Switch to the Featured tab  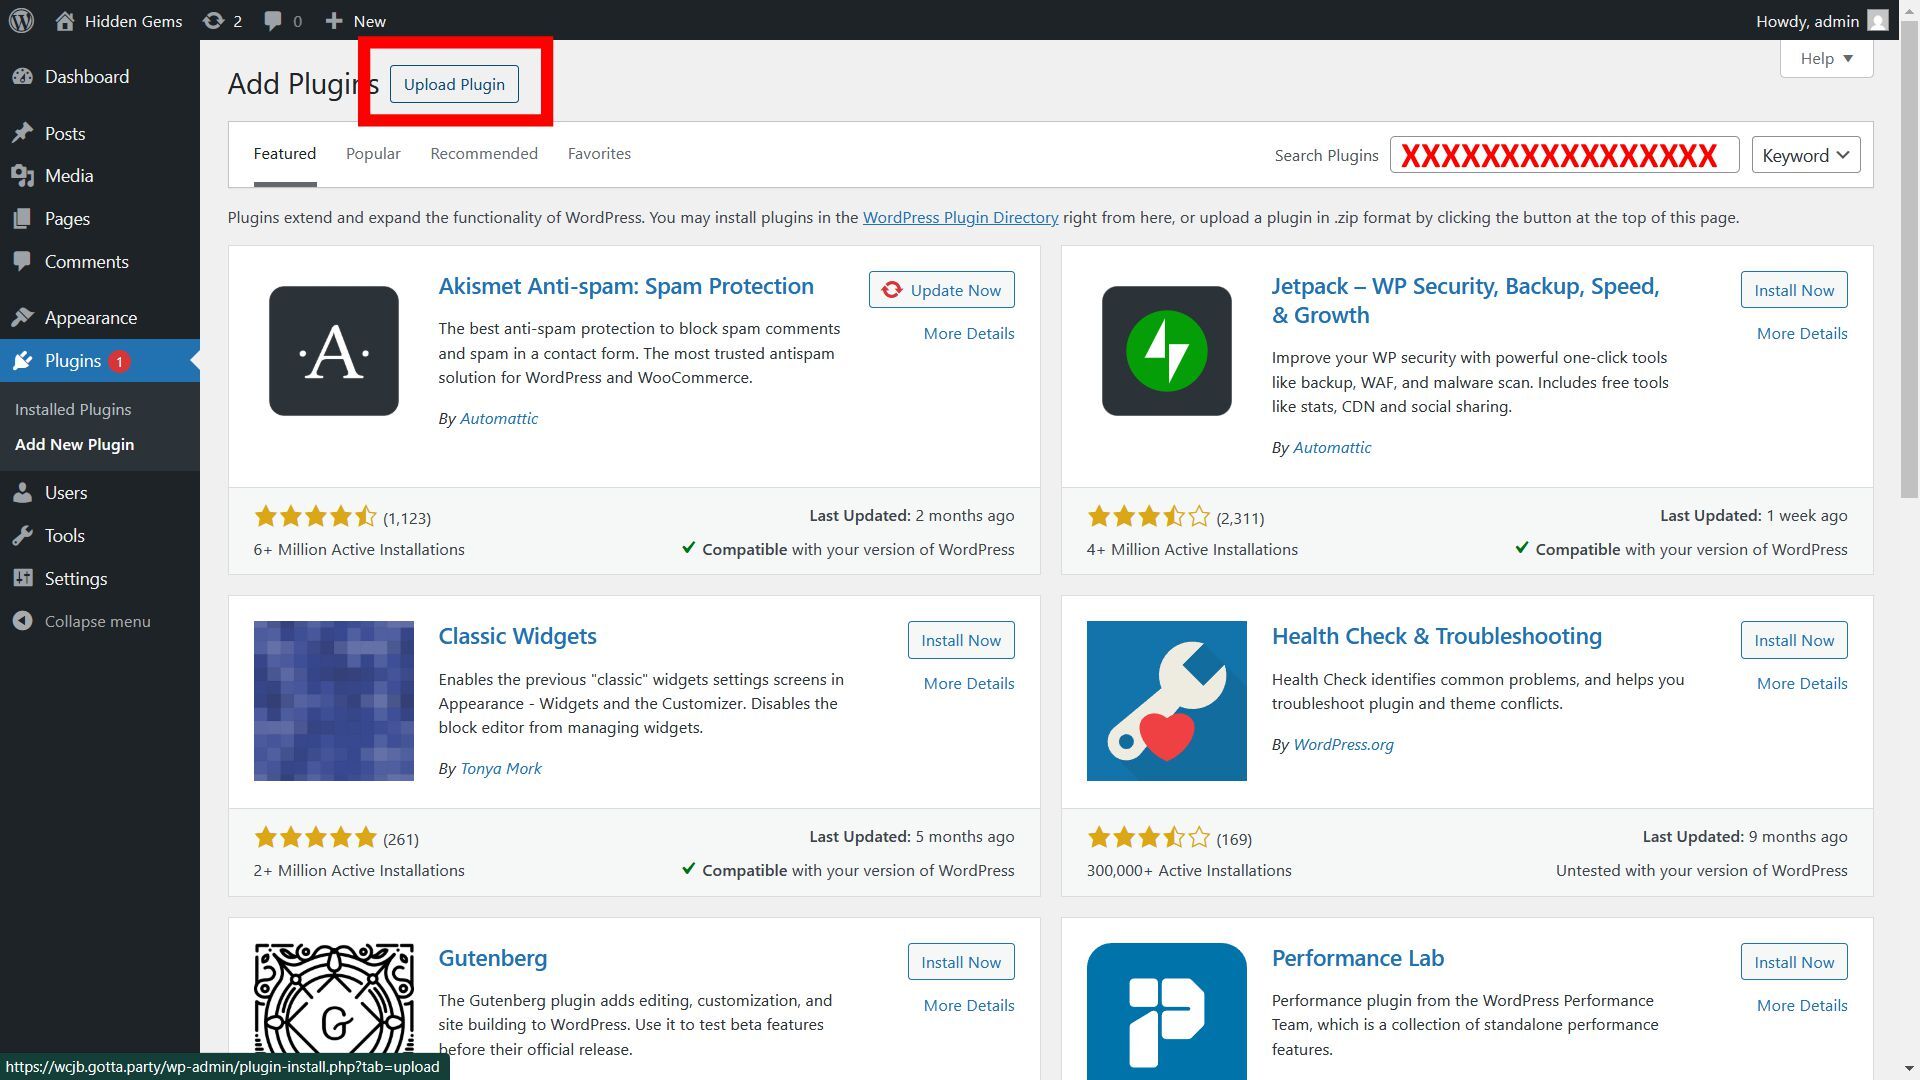[284, 154]
